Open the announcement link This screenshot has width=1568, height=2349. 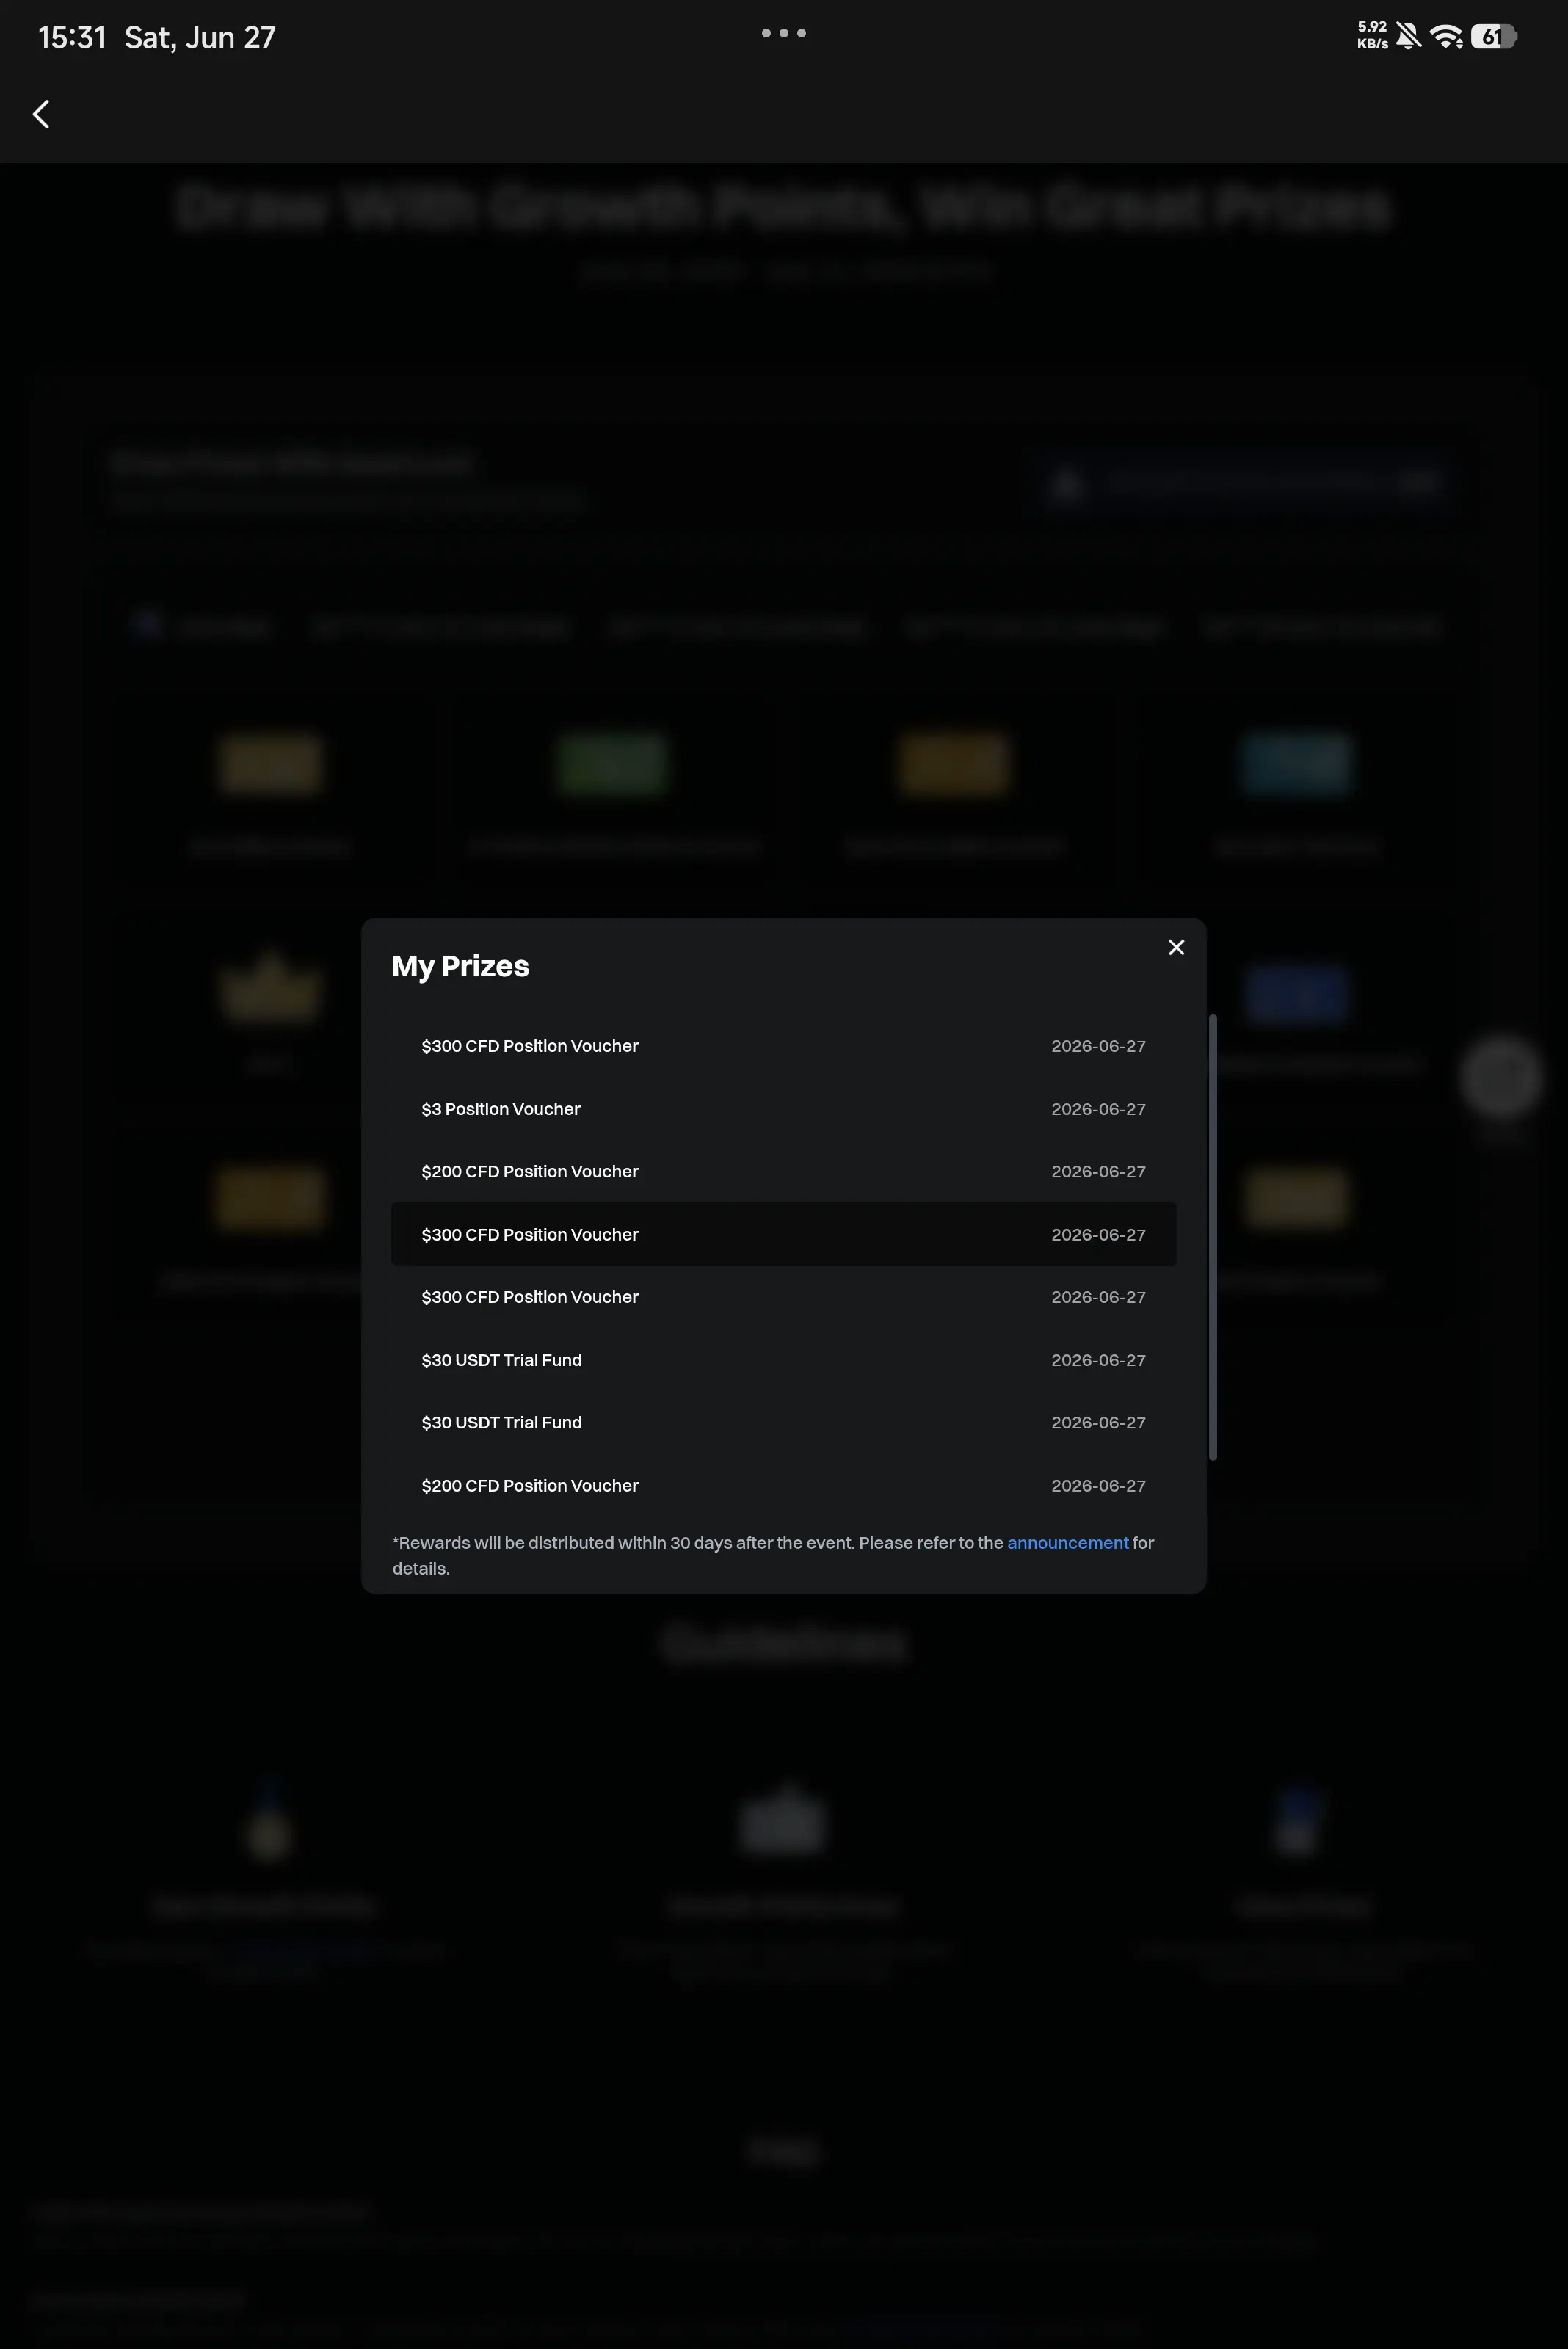pyautogui.click(x=1067, y=1542)
